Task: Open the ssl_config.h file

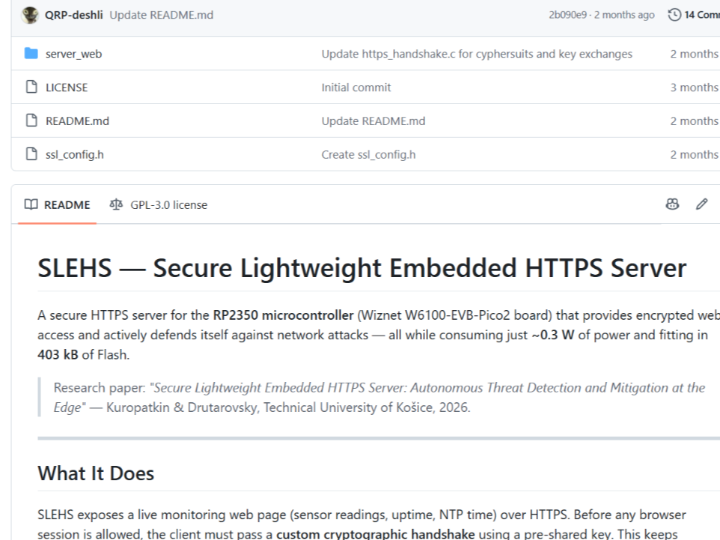Action: [x=74, y=155]
